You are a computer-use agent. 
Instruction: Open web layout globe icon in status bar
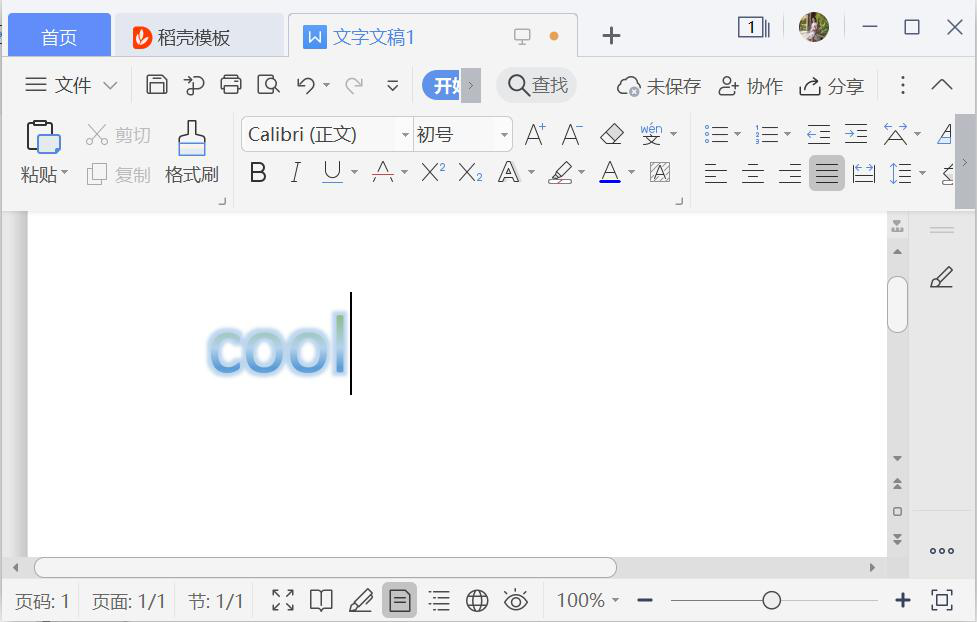click(x=477, y=600)
